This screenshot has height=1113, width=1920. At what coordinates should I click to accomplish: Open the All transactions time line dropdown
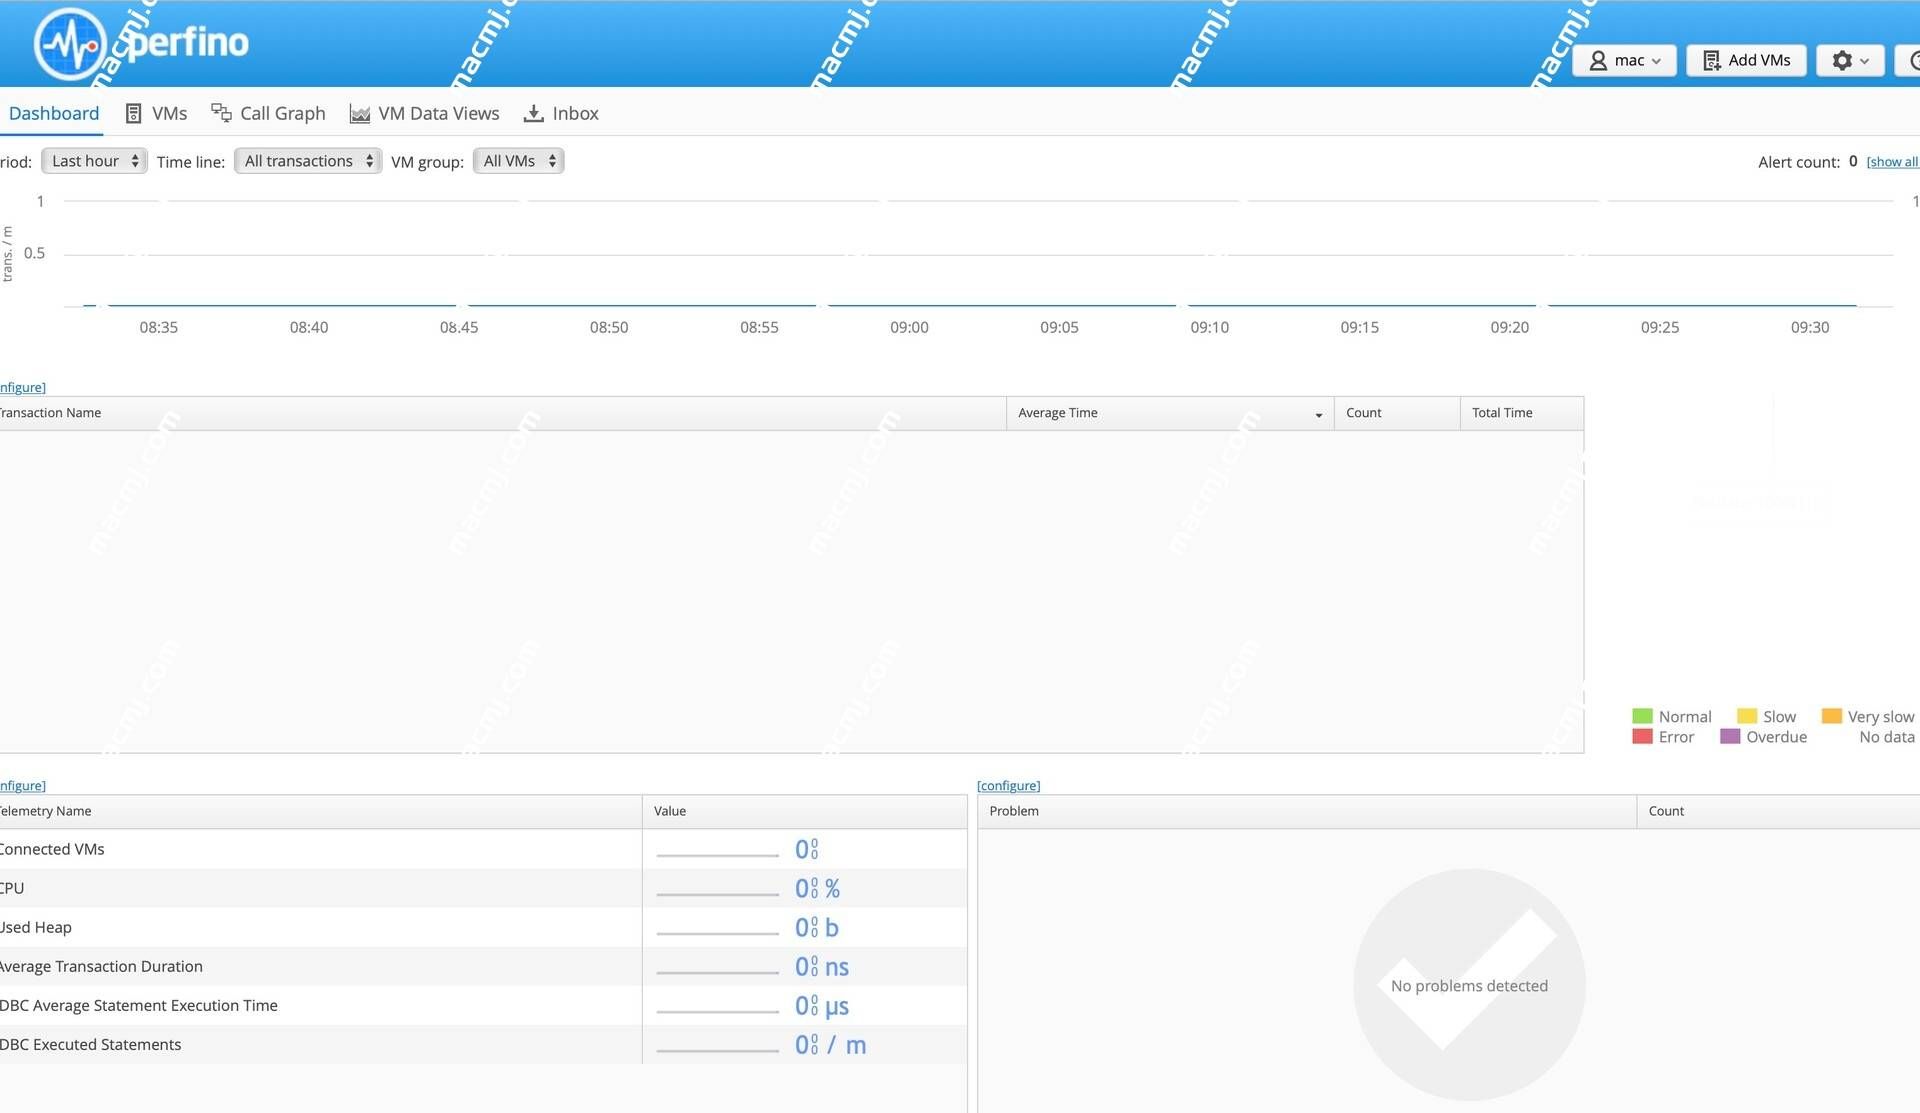[308, 161]
